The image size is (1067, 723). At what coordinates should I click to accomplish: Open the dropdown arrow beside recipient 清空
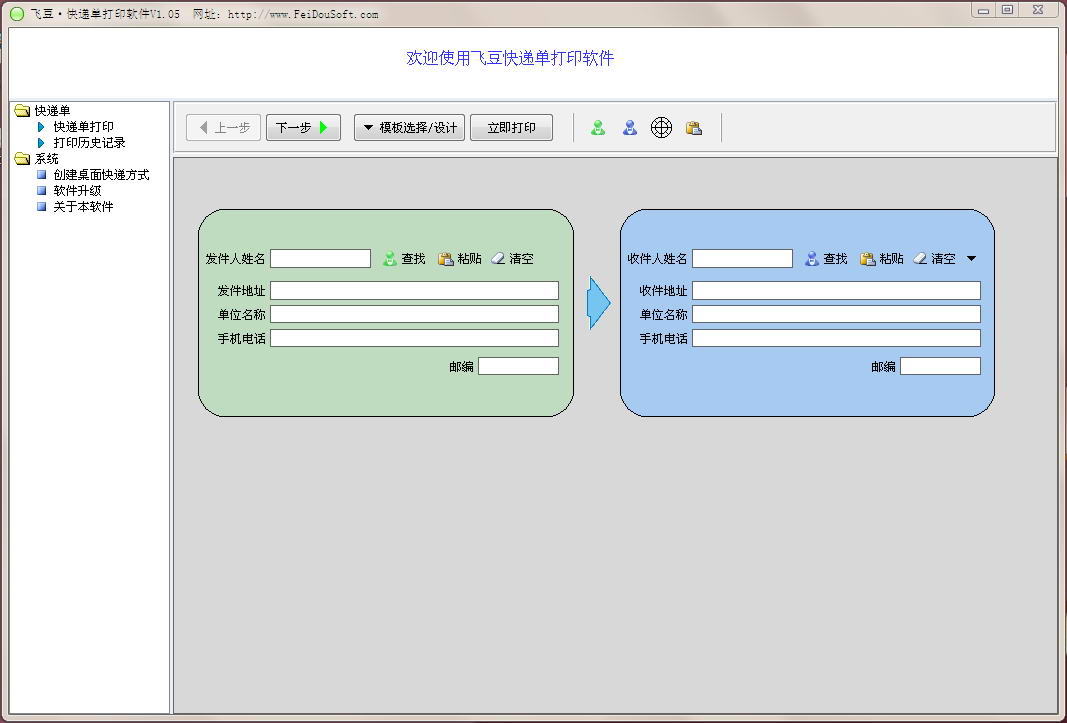[x=972, y=259]
